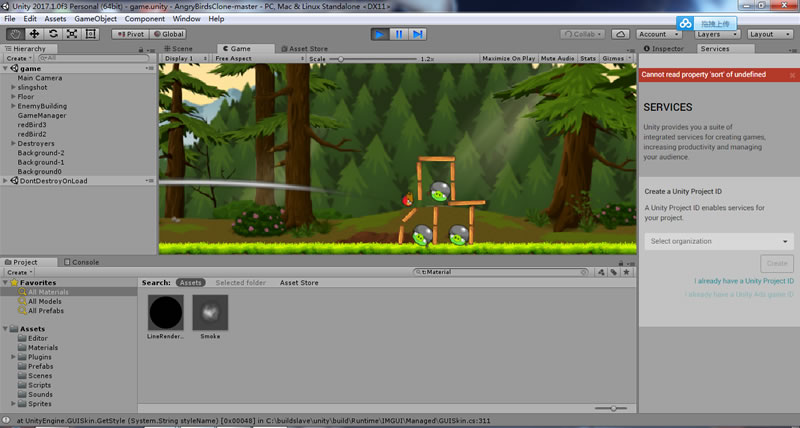Open the Layout dropdown
The width and height of the screenshot is (800, 428).
pyautogui.click(x=769, y=34)
